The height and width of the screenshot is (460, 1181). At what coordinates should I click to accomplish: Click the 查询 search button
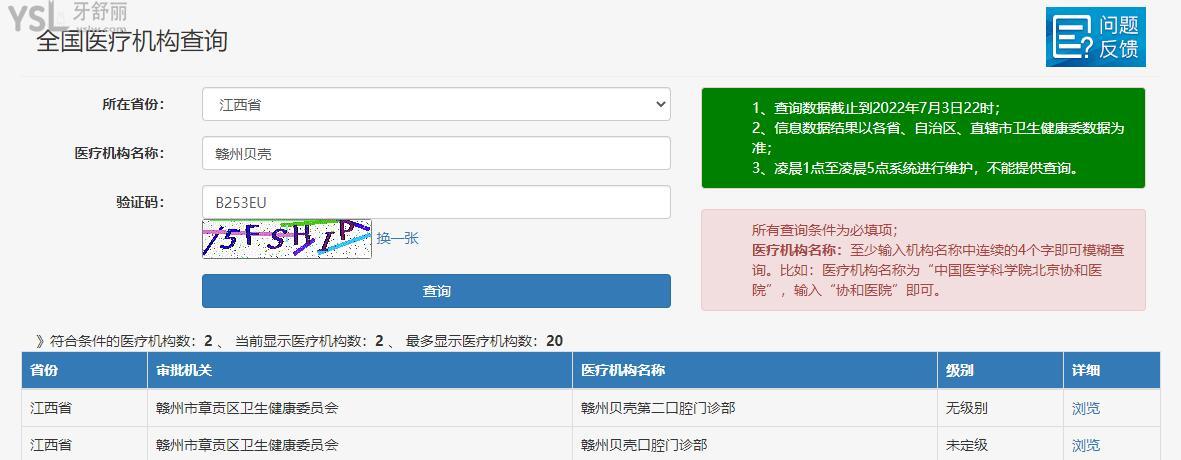pos(436,291)
